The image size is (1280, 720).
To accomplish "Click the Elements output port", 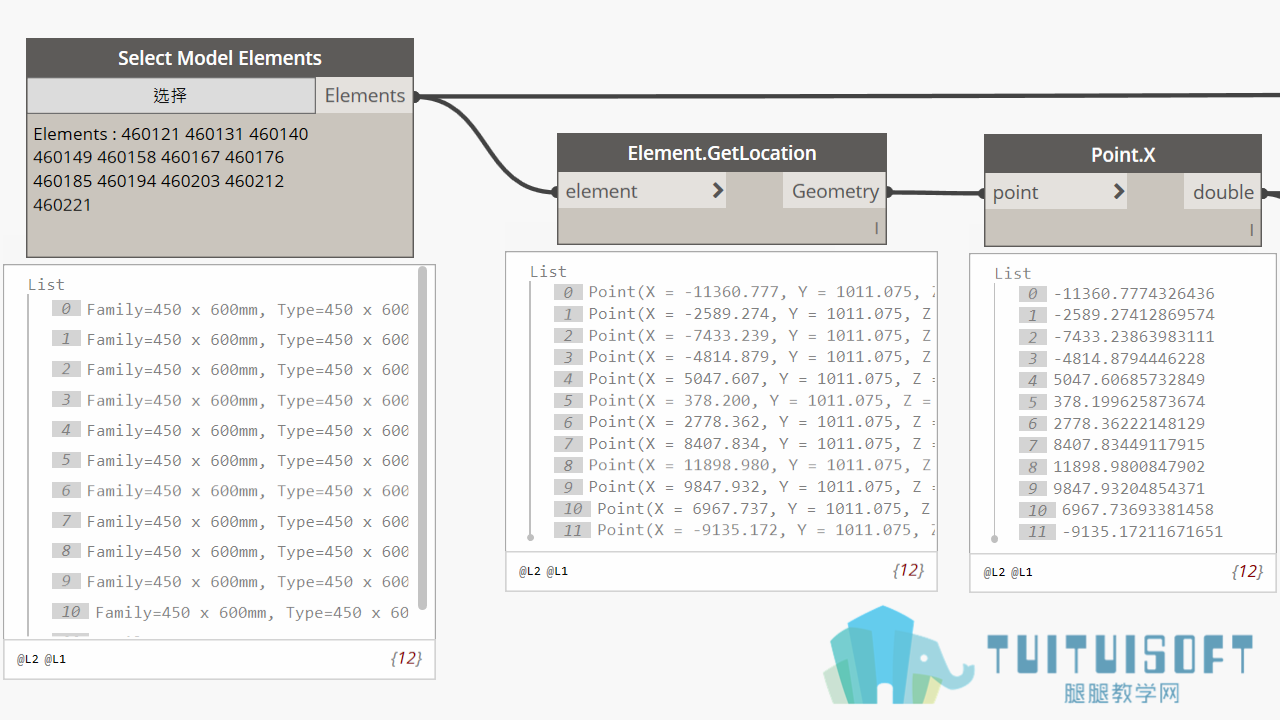I will point(364,95).
